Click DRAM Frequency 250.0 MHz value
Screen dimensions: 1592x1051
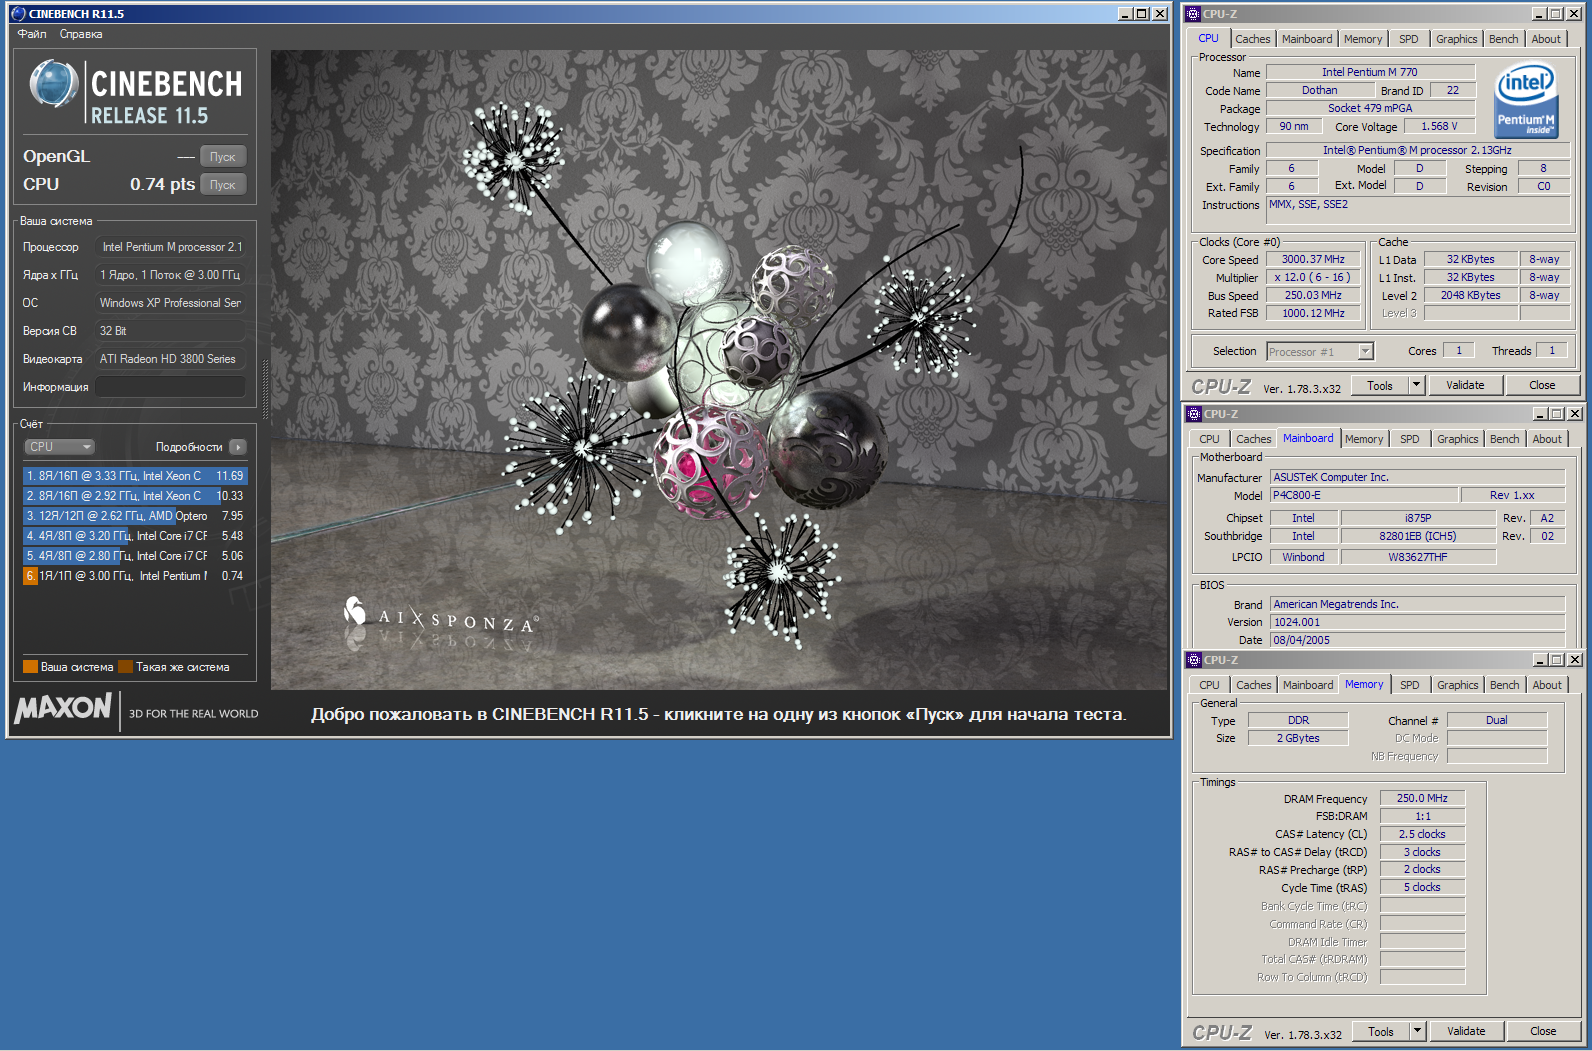[1422, 798]
